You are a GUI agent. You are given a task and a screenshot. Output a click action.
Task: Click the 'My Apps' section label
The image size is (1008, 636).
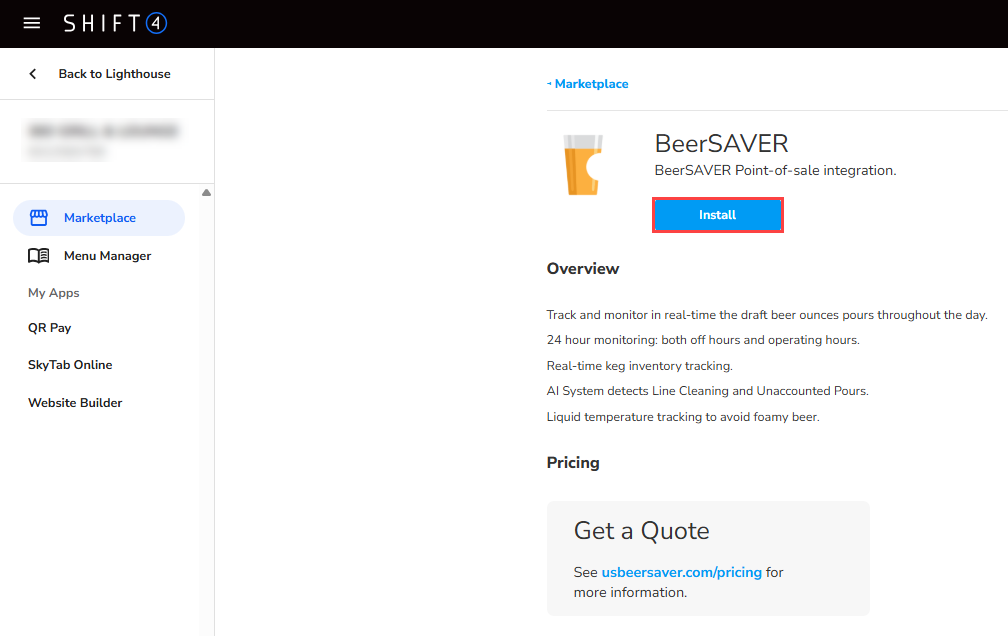pyautogui.click(x=54, y=293)
